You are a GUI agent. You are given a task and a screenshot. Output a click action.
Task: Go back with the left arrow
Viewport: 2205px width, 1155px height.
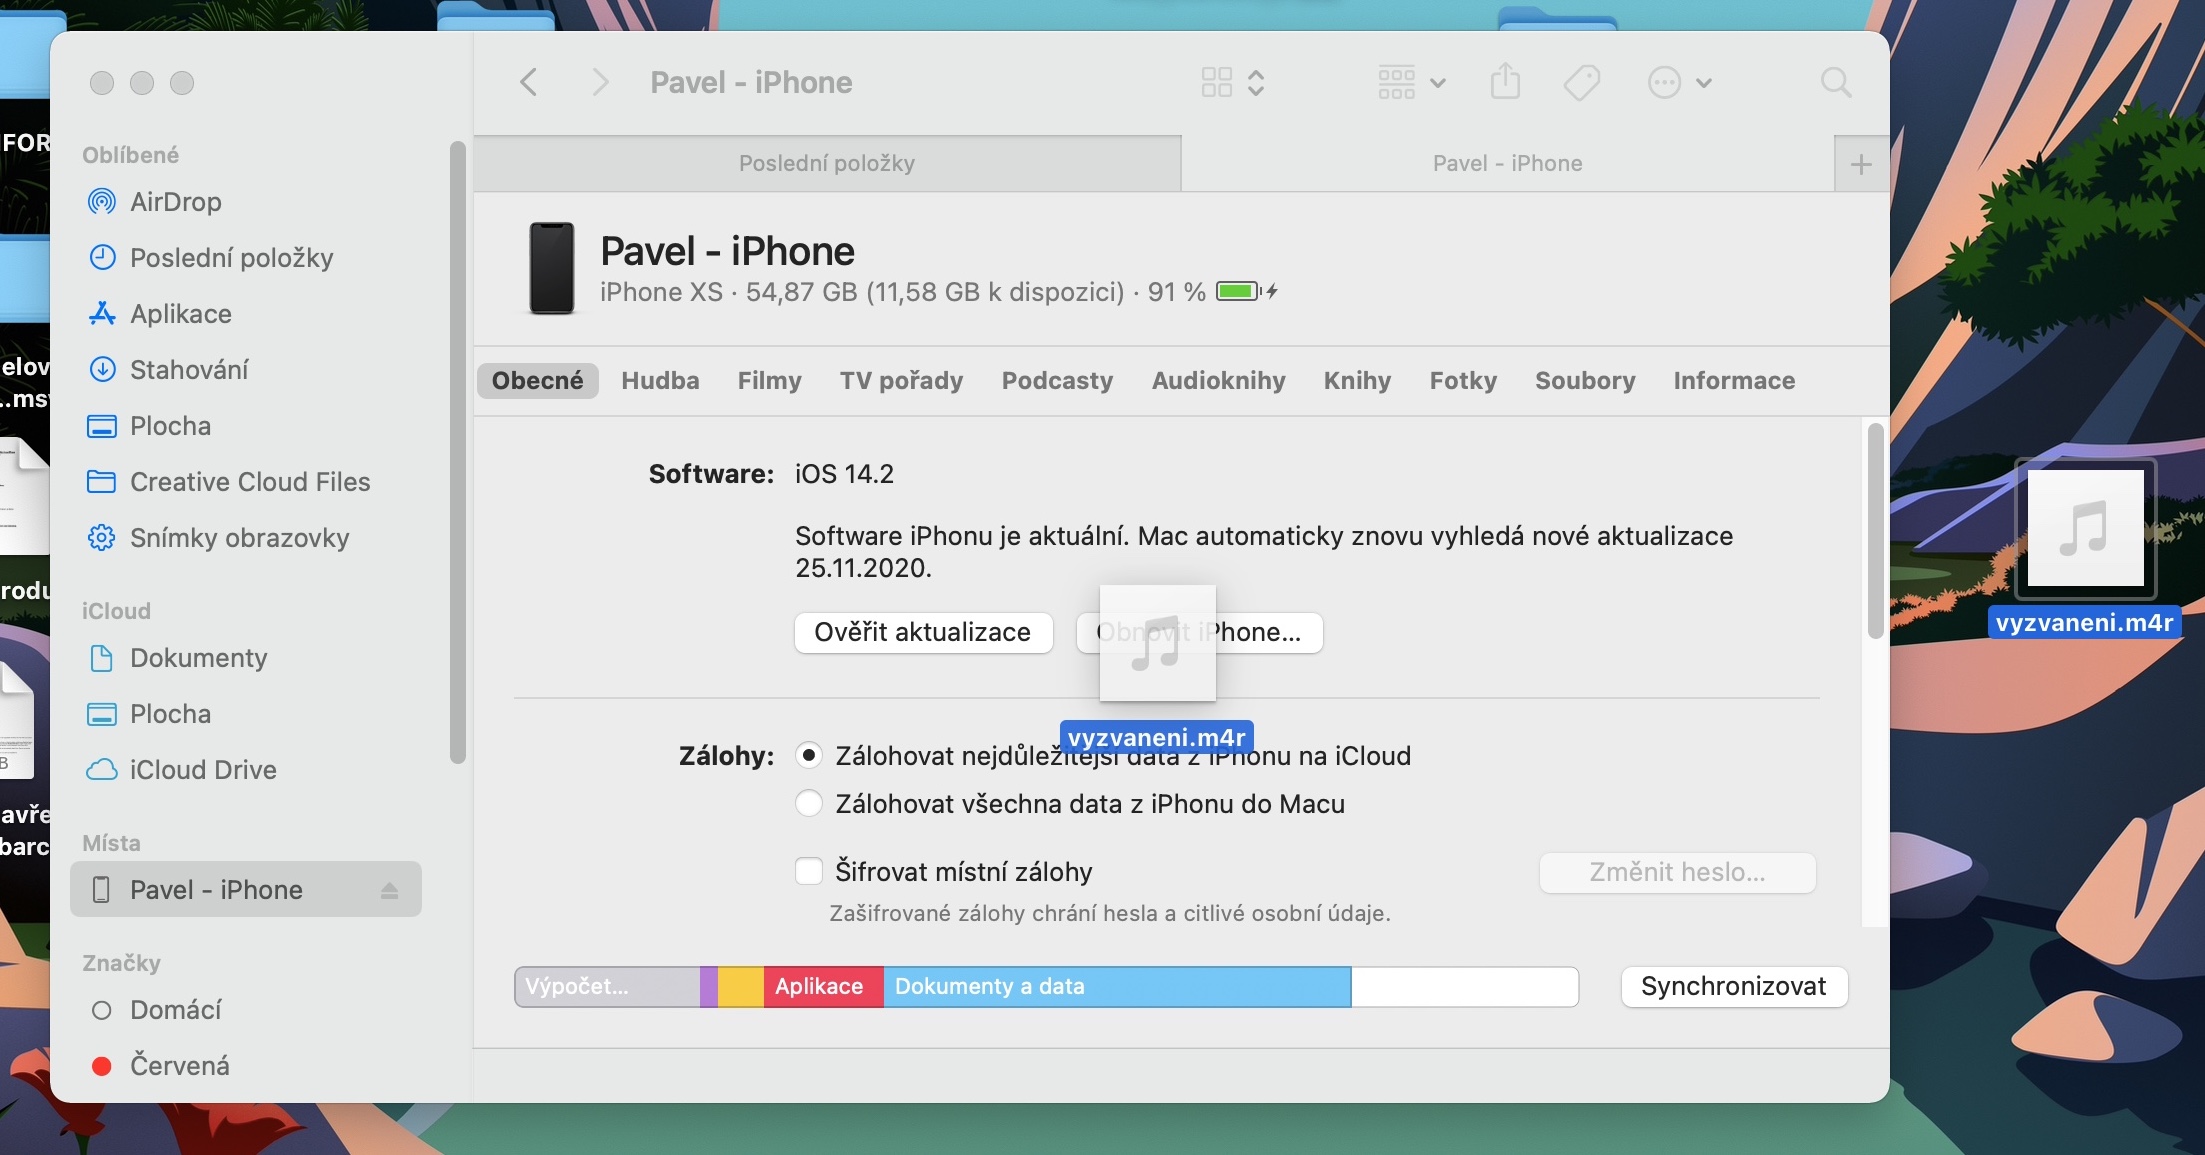point(529,82)
